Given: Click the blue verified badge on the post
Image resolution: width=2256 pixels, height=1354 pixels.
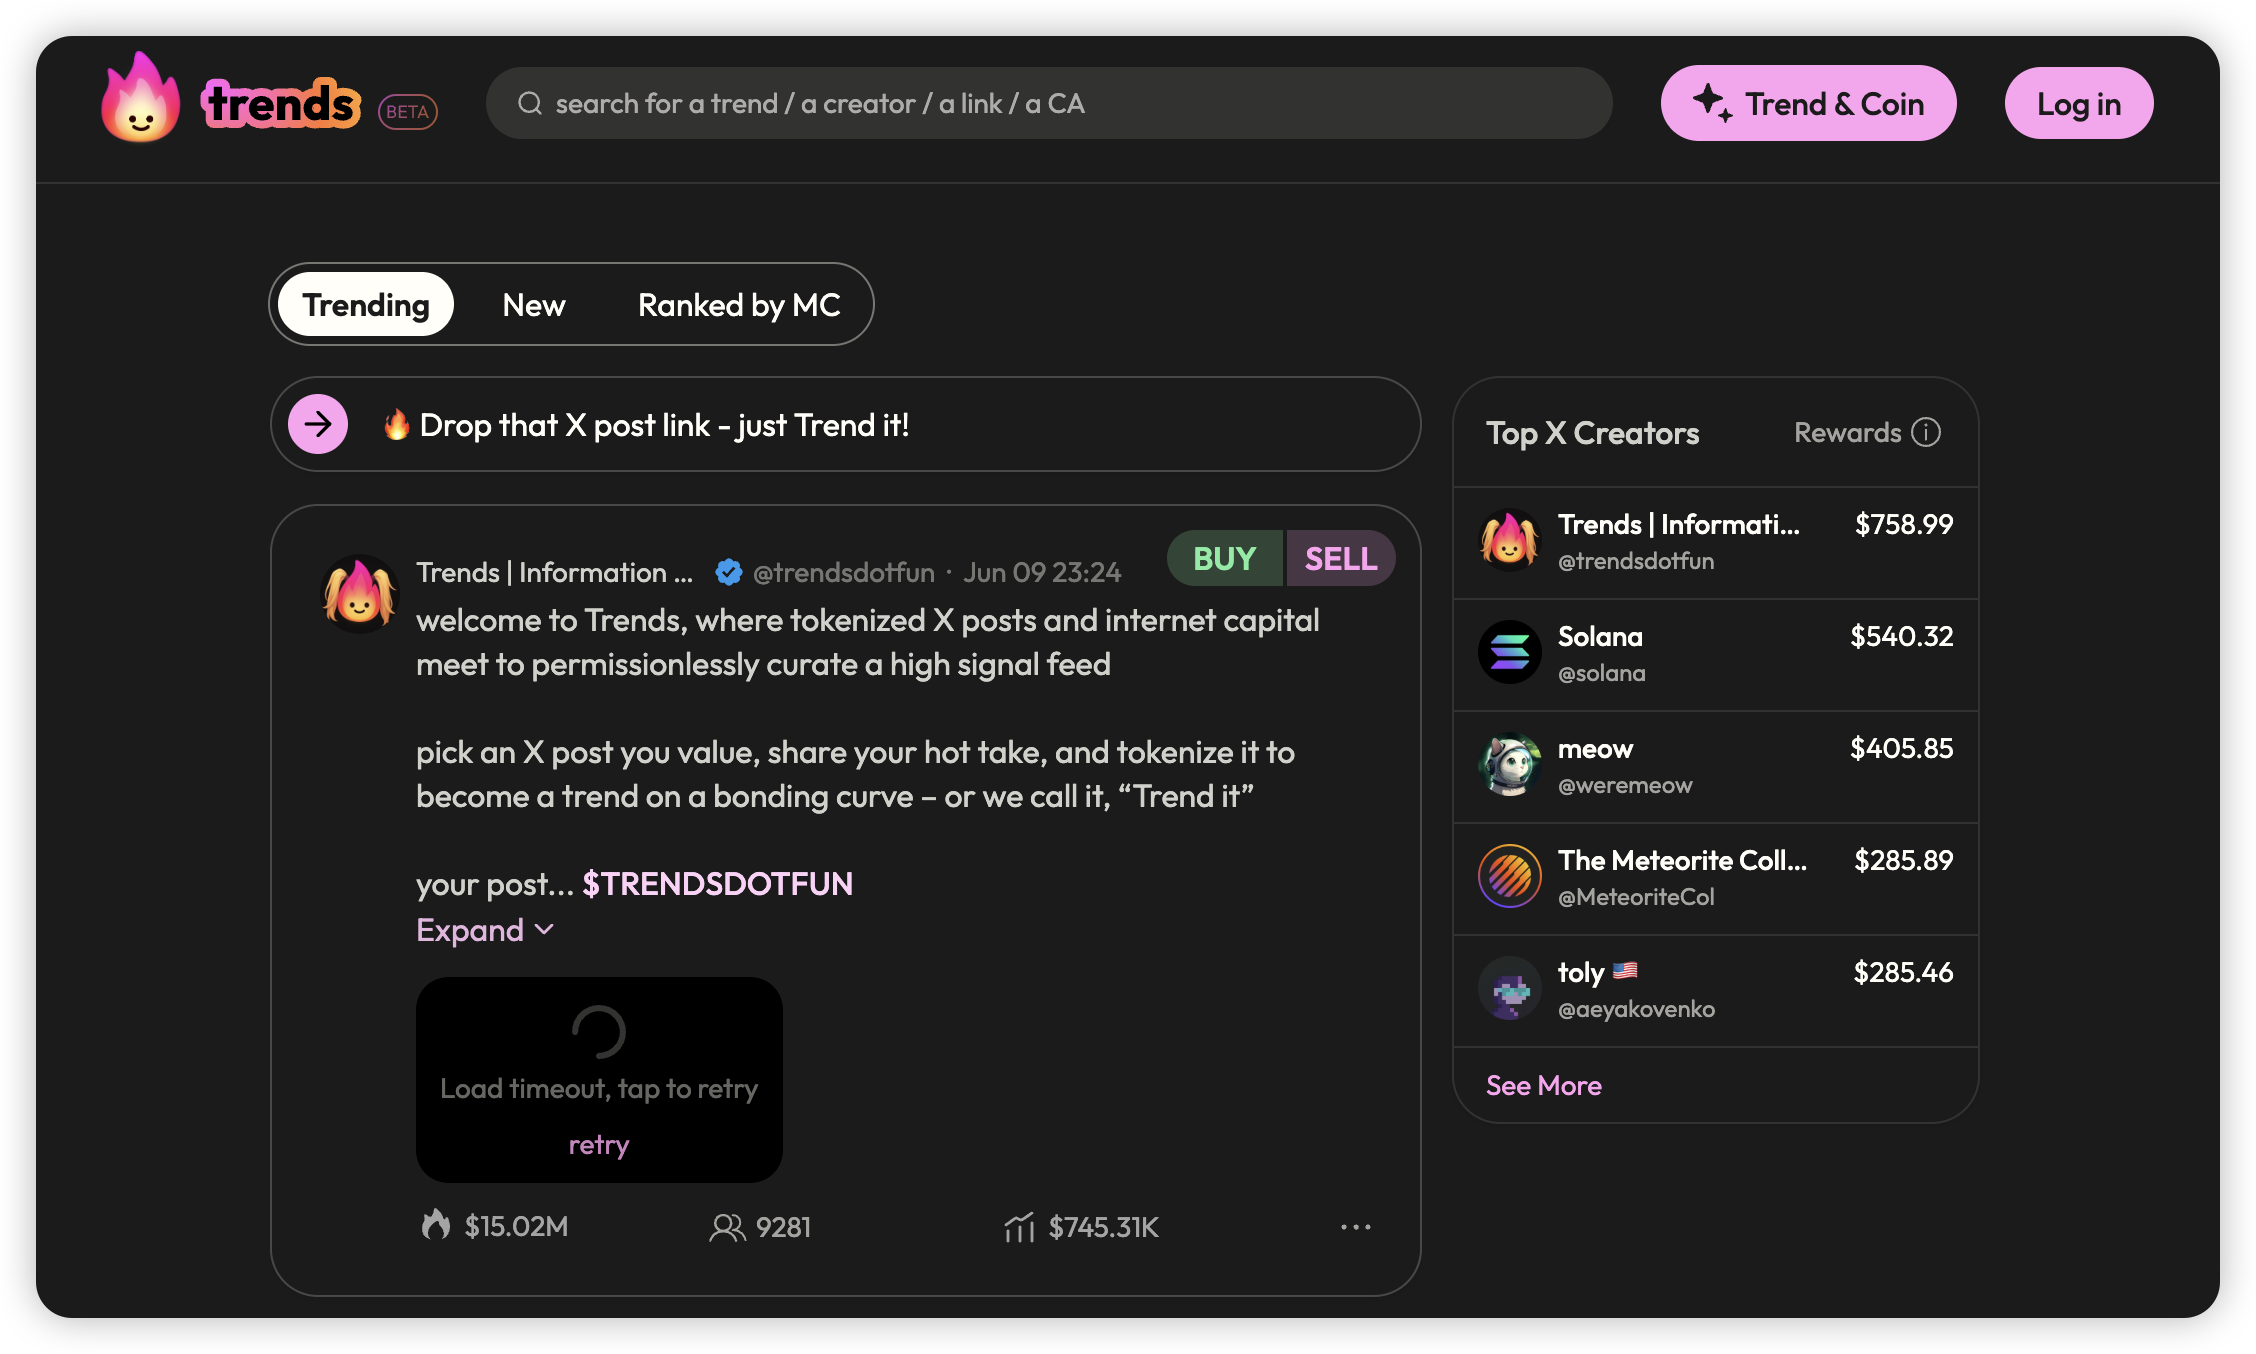Looking at the screenshot, I should (x=728, y=572).
